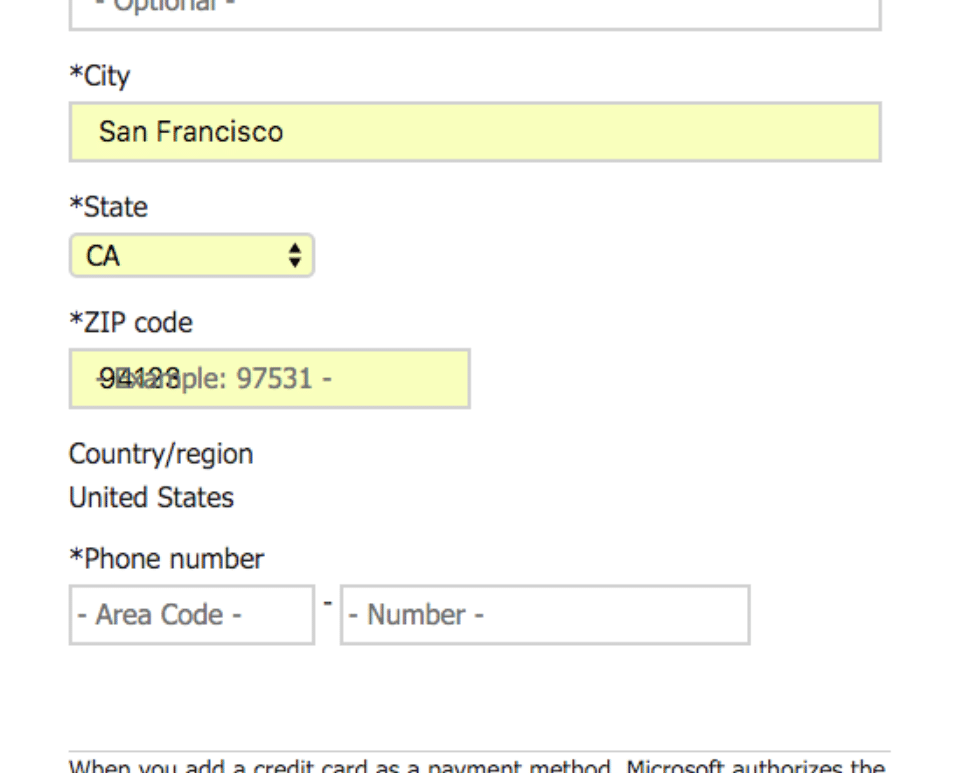Viewport: 957px width, 773px height.
Task: Click the Phone number label
Action: [164, 558]
